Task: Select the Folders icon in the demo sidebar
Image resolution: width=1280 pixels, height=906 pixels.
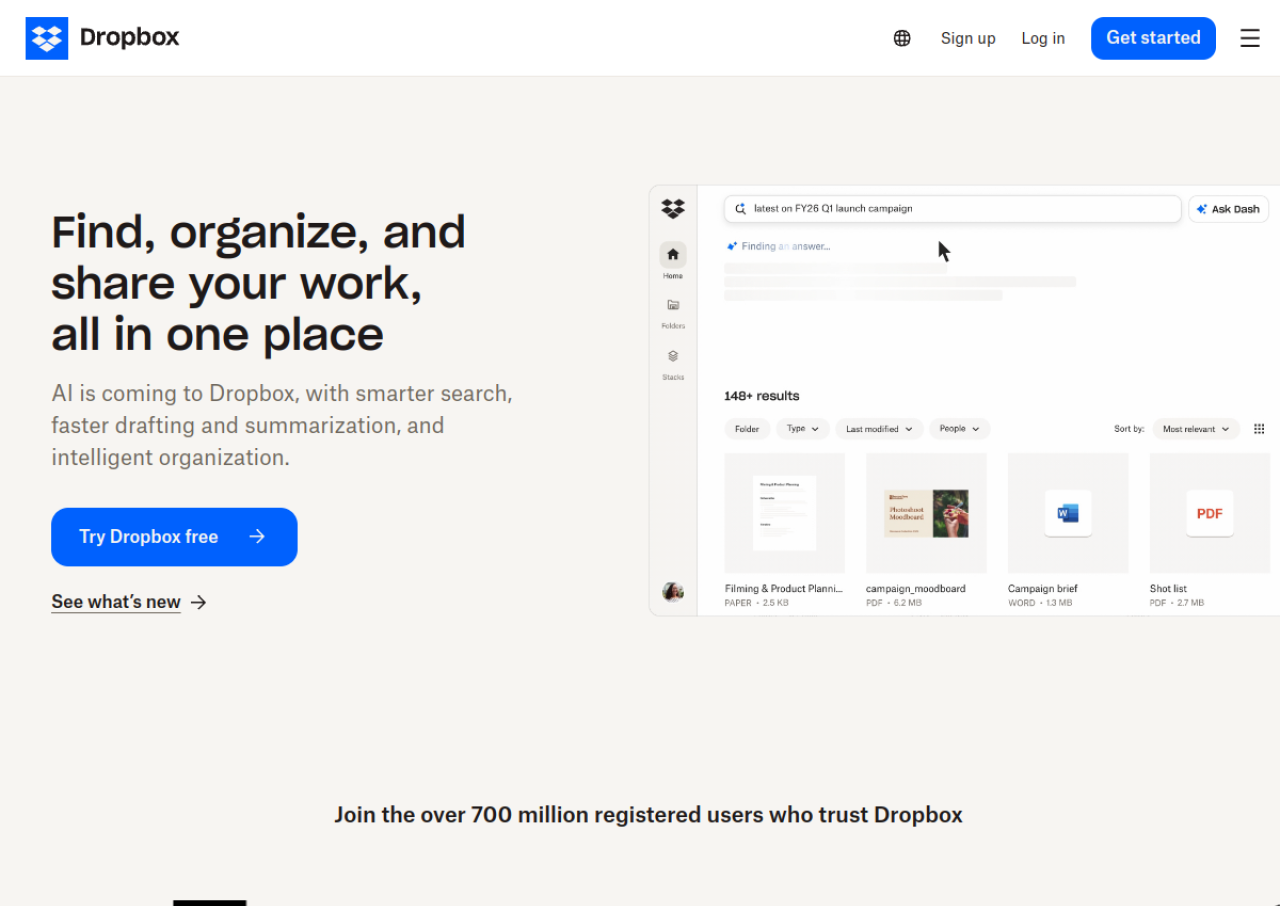Action: pyautogui.click(x=673, y=305)
